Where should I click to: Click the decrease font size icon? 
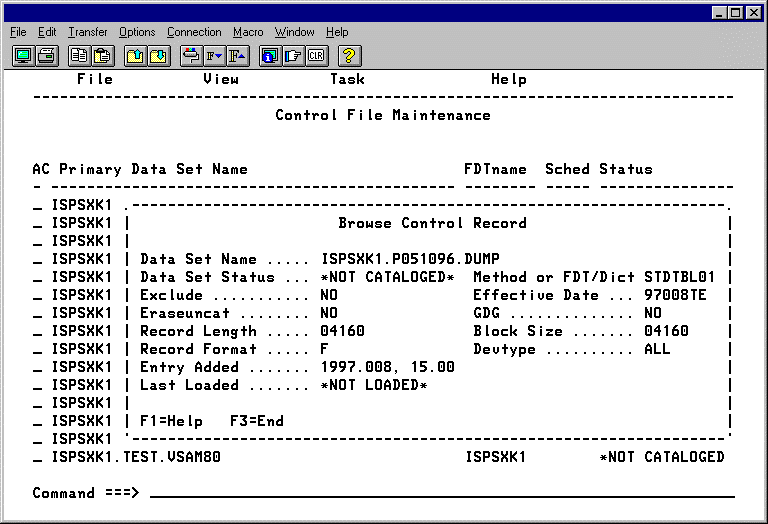click(214, 56)
